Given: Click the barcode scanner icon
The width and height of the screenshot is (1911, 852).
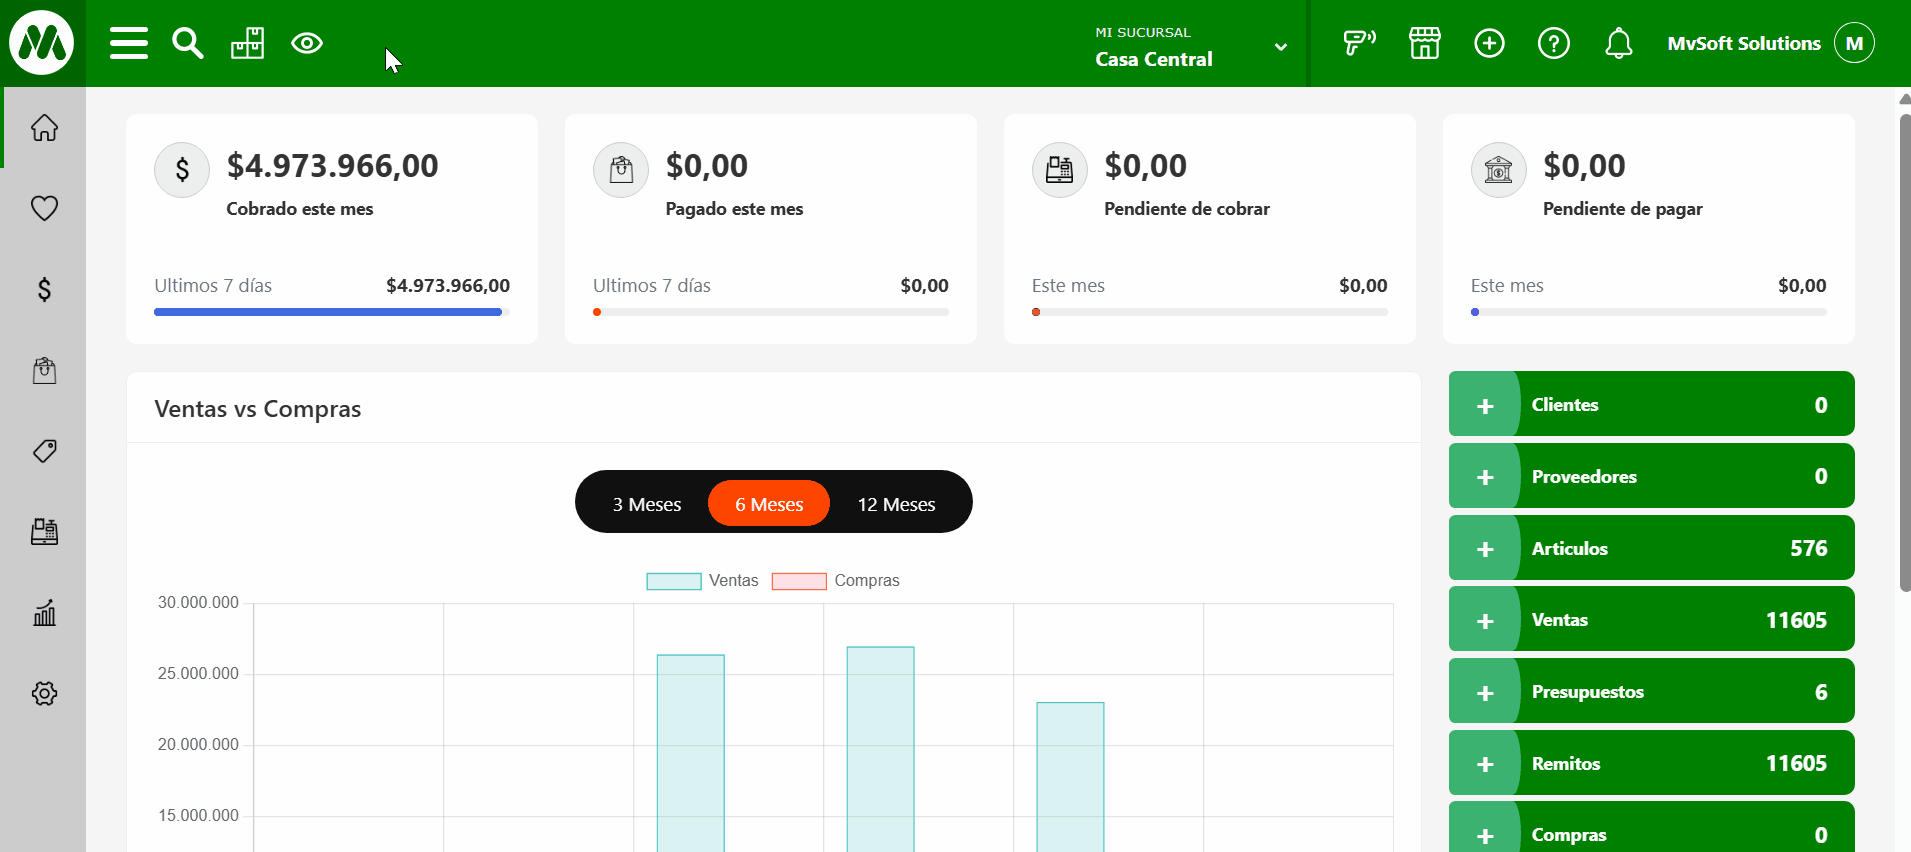Looking at the screenshot, I should click(1359, 43).
